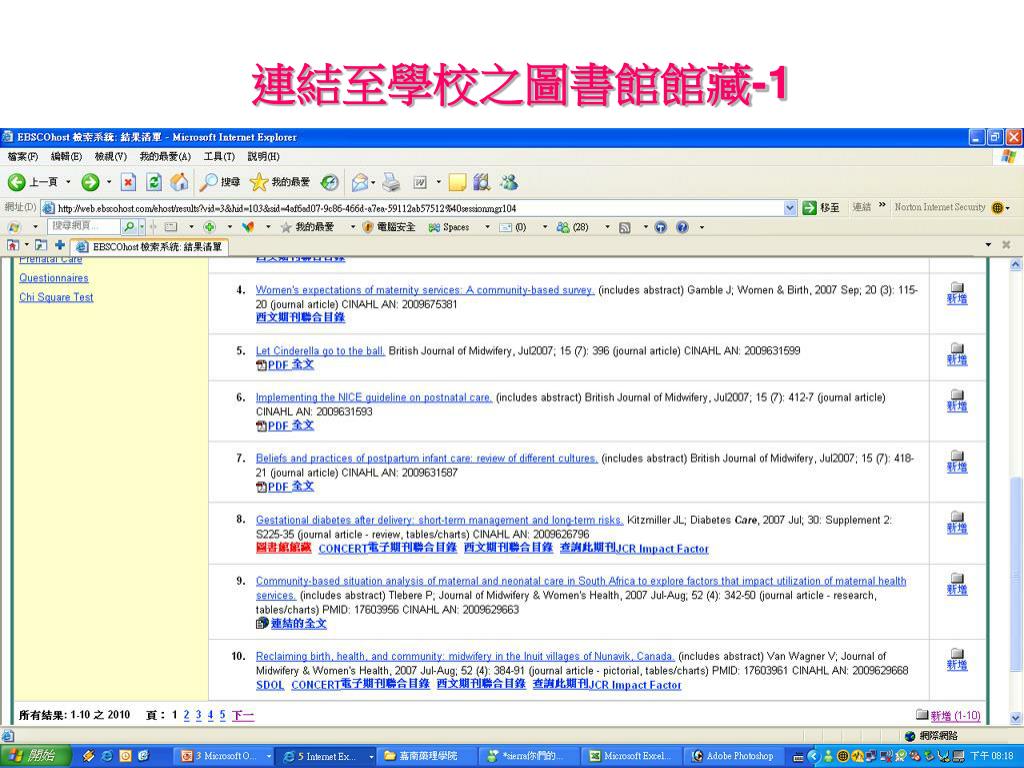Open the Chi Square Test sidebar link

point(56,298)
